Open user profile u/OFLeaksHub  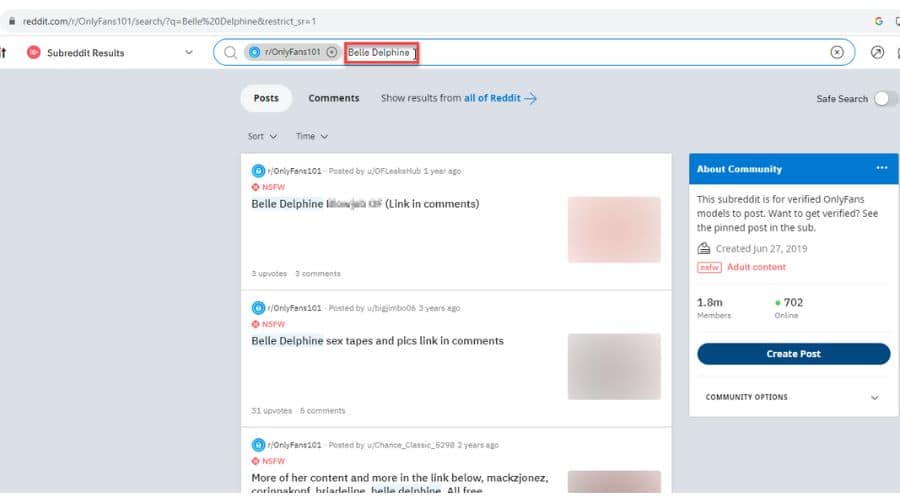pyautogui.click(x=394, y=171)
